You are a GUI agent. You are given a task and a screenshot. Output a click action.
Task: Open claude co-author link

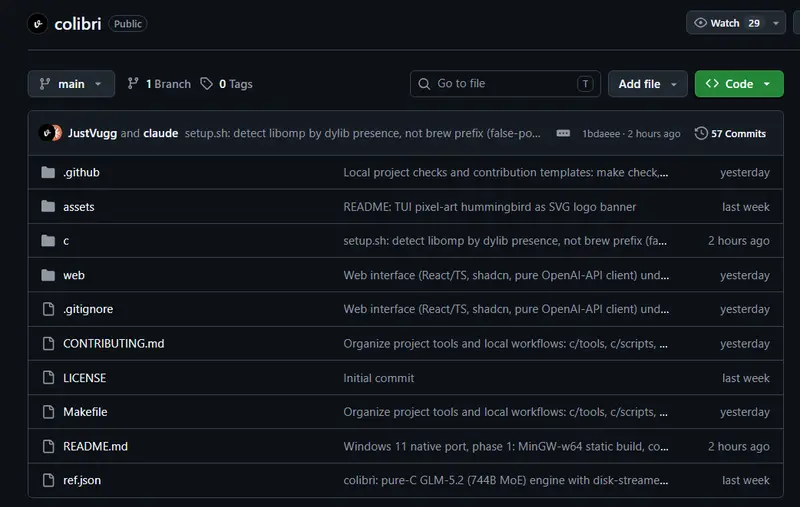(x=161, y=133)
